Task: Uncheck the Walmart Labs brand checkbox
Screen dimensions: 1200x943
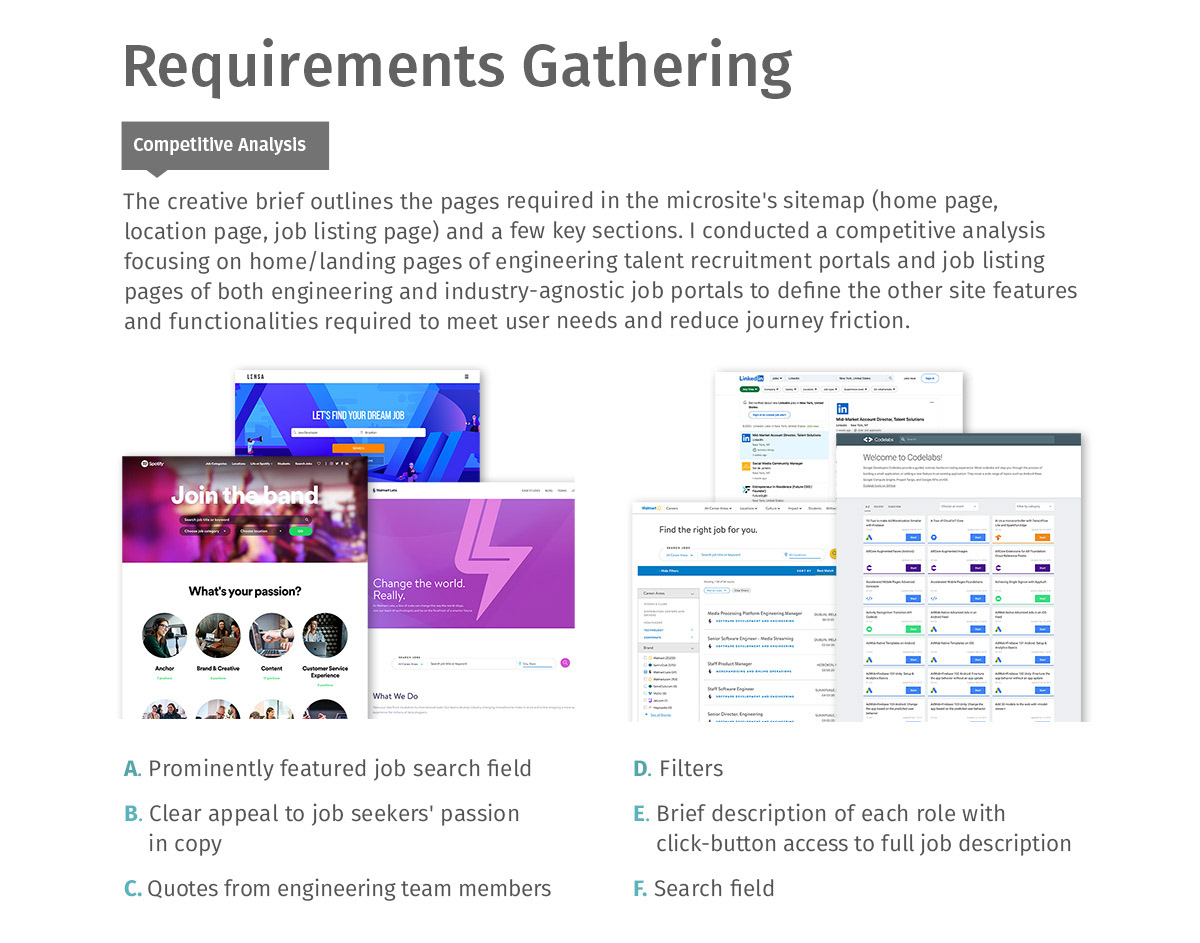Action: (645, 672)
